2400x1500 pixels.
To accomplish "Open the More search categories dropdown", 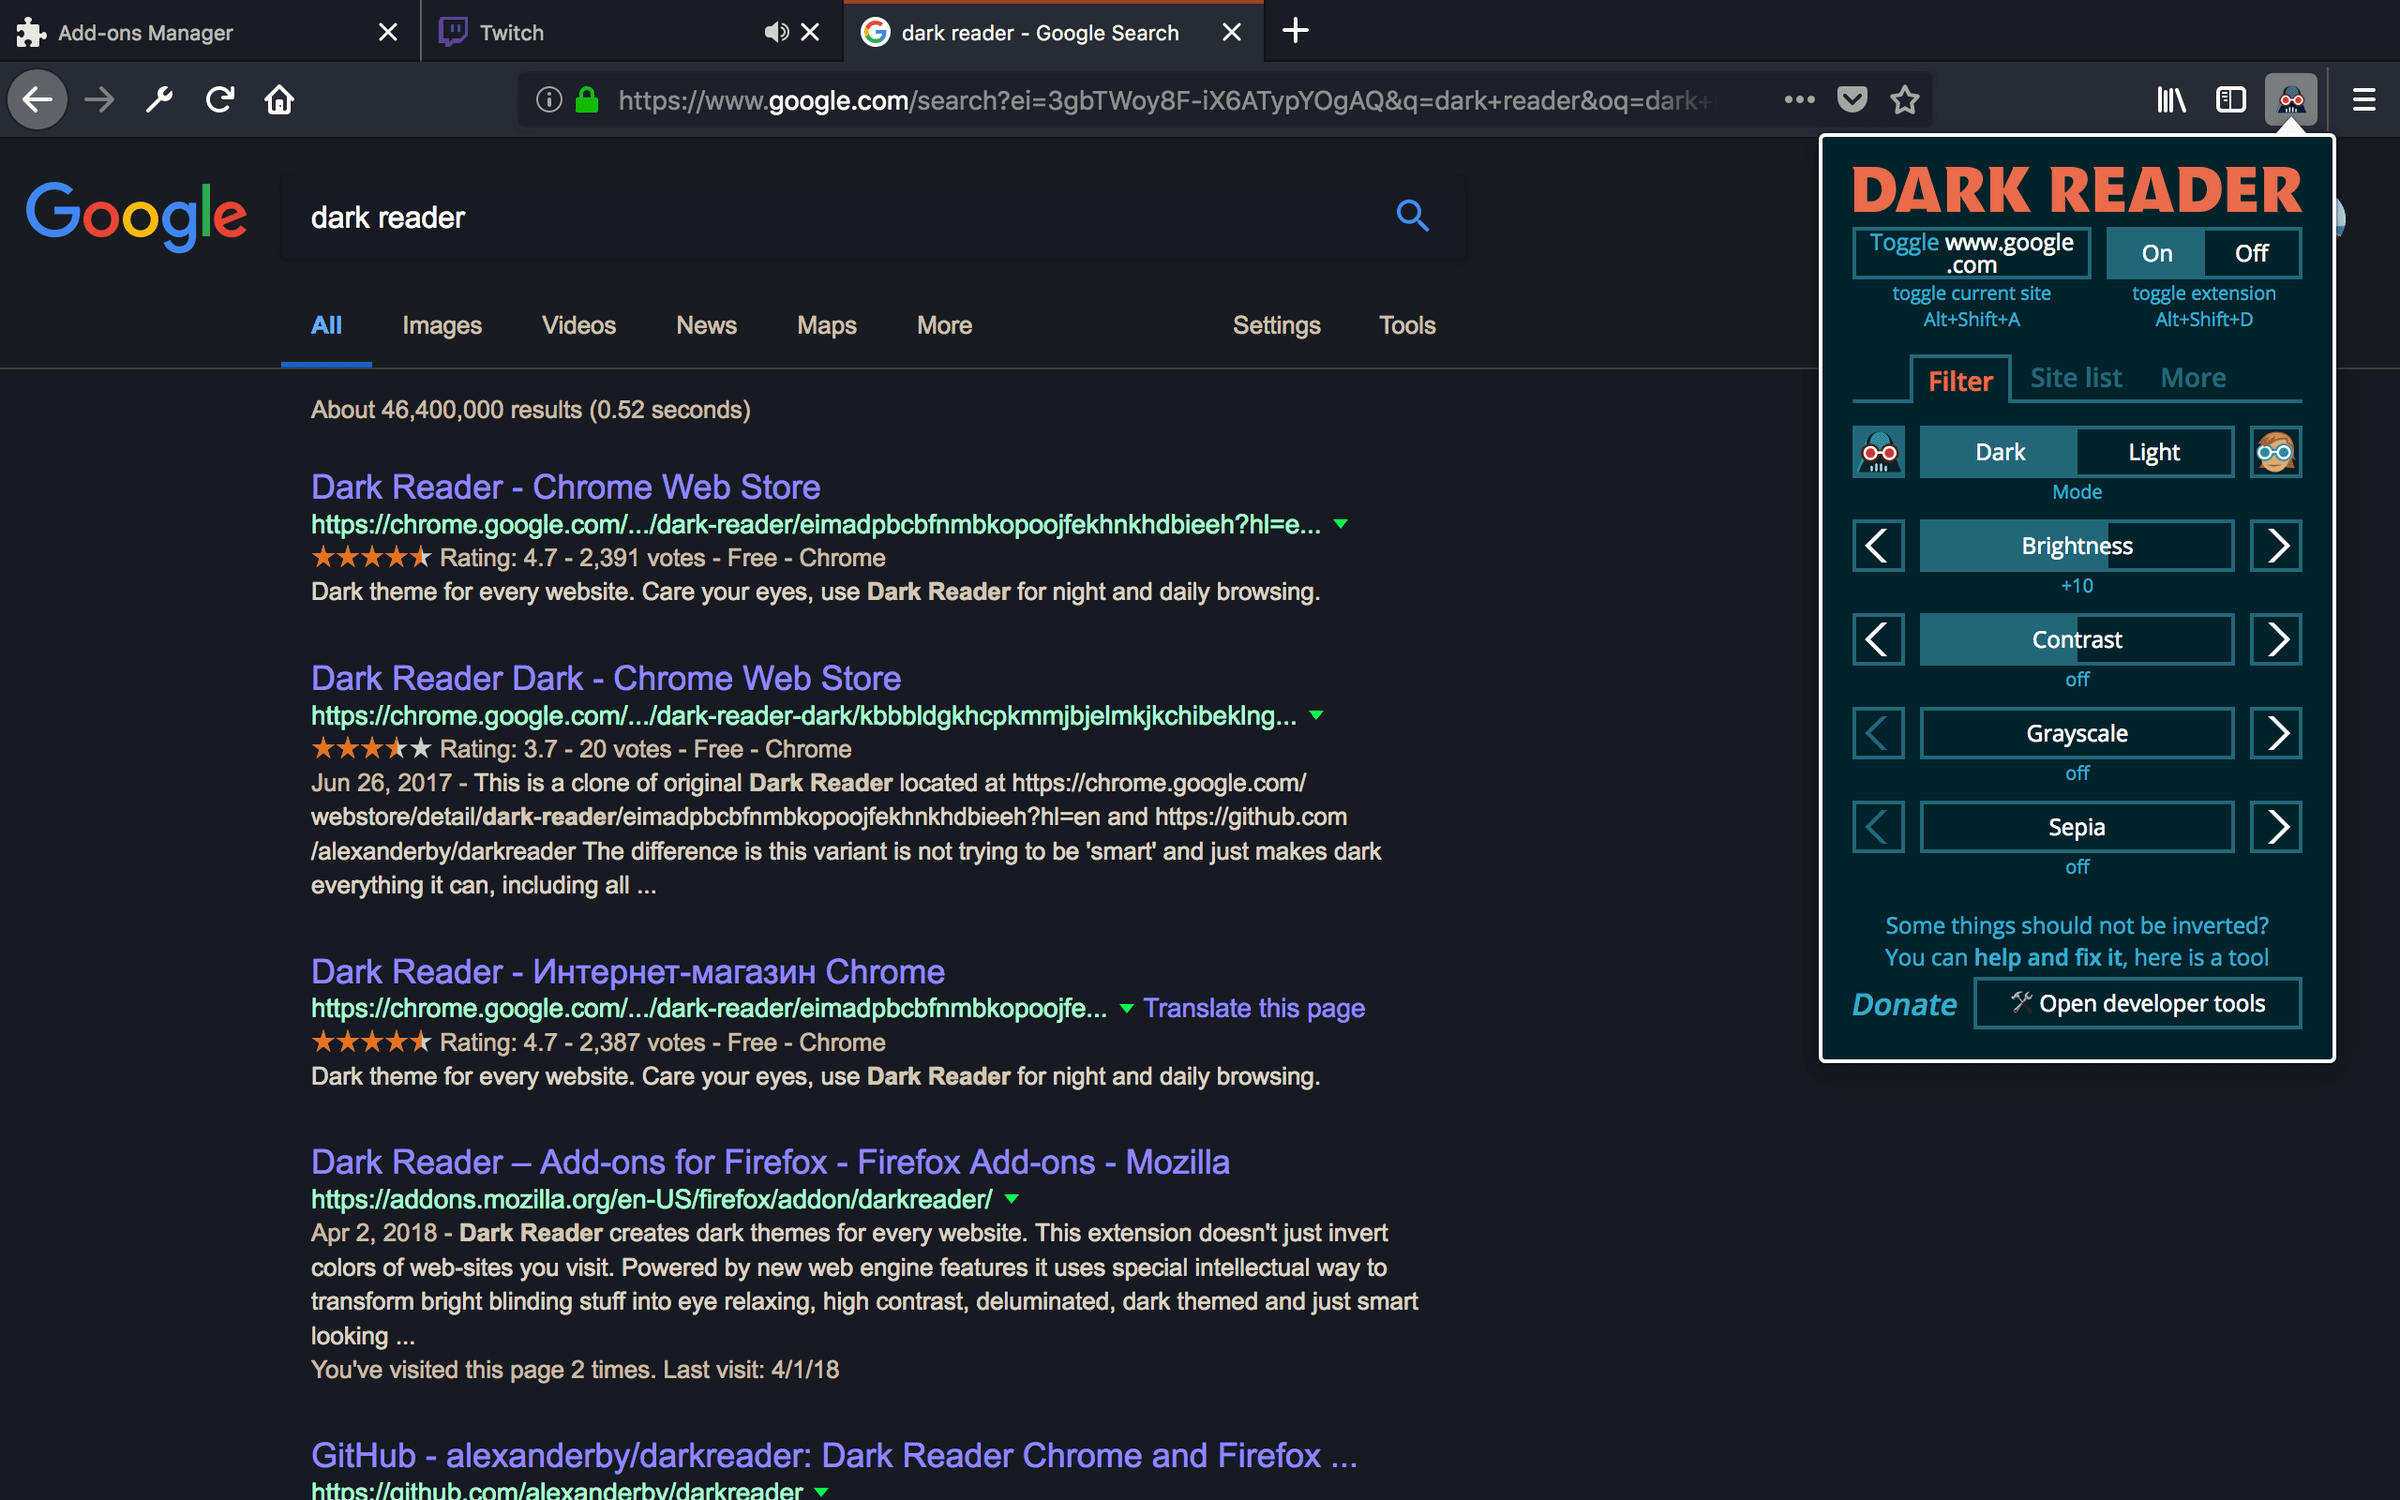I will click(x=944, y=325).
